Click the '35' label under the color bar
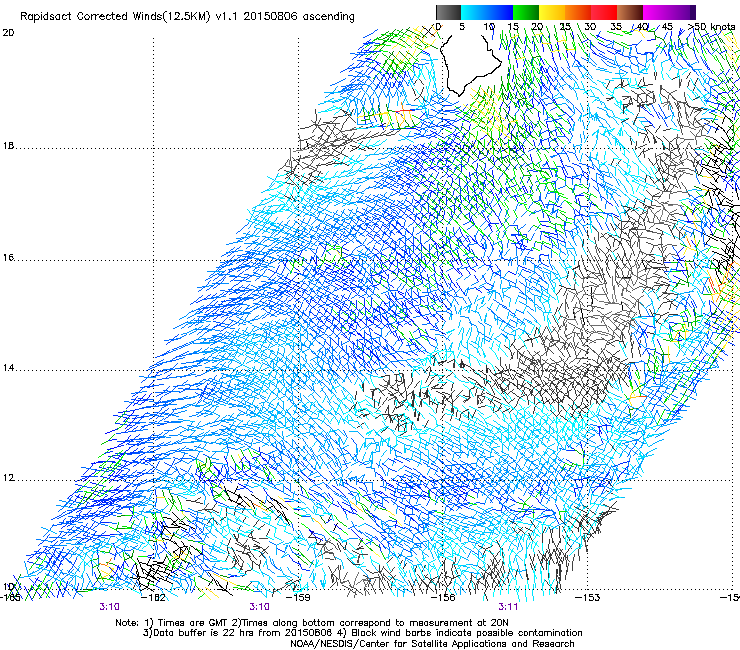 (x=616, y=27)
